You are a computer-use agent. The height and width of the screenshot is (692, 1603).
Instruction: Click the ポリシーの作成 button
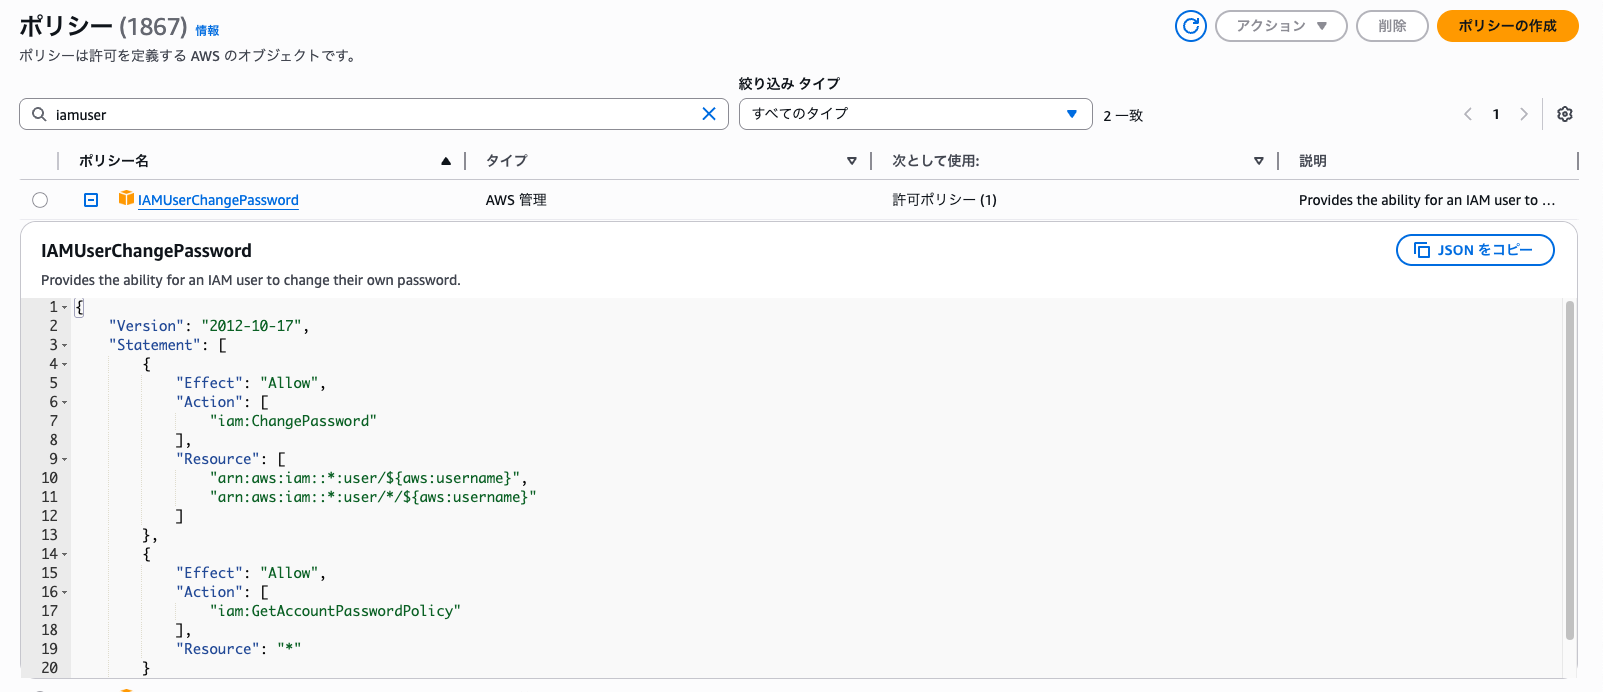(1507, 26)
